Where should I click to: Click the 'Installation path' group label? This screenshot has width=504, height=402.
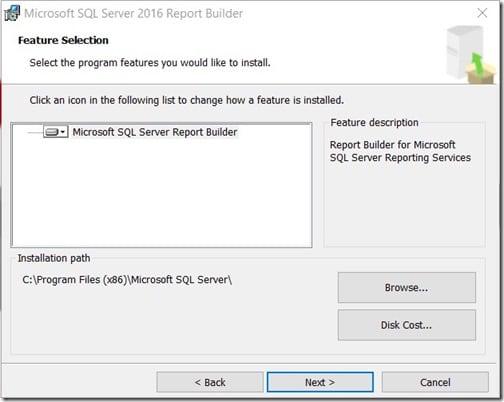[54, 258]
